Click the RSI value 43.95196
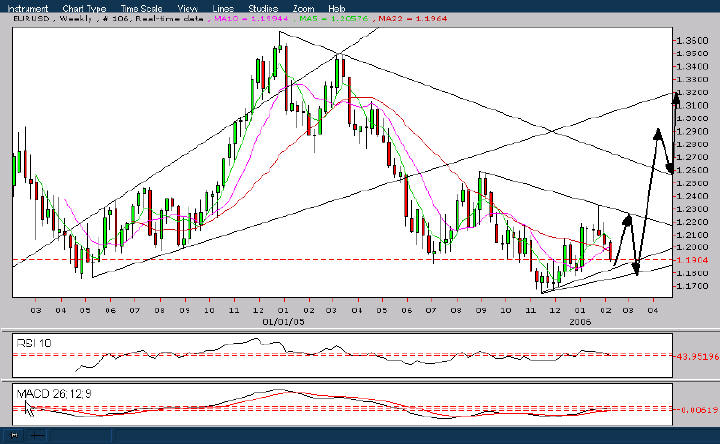The width and height of the screenshot is (720, 444). pyautogui.click(x=698, y=356)
